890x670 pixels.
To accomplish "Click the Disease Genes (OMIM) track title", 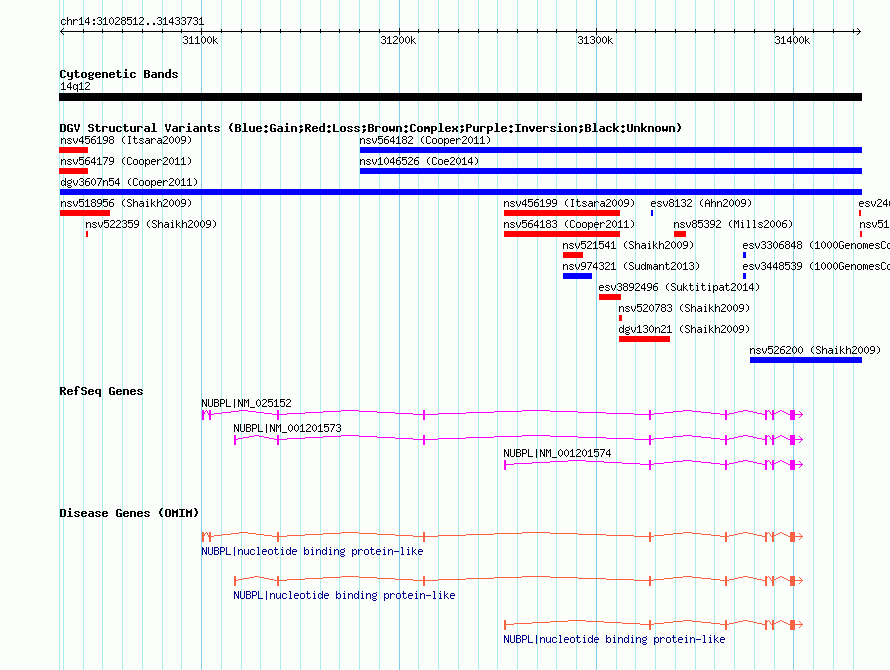I will point(129,513).
